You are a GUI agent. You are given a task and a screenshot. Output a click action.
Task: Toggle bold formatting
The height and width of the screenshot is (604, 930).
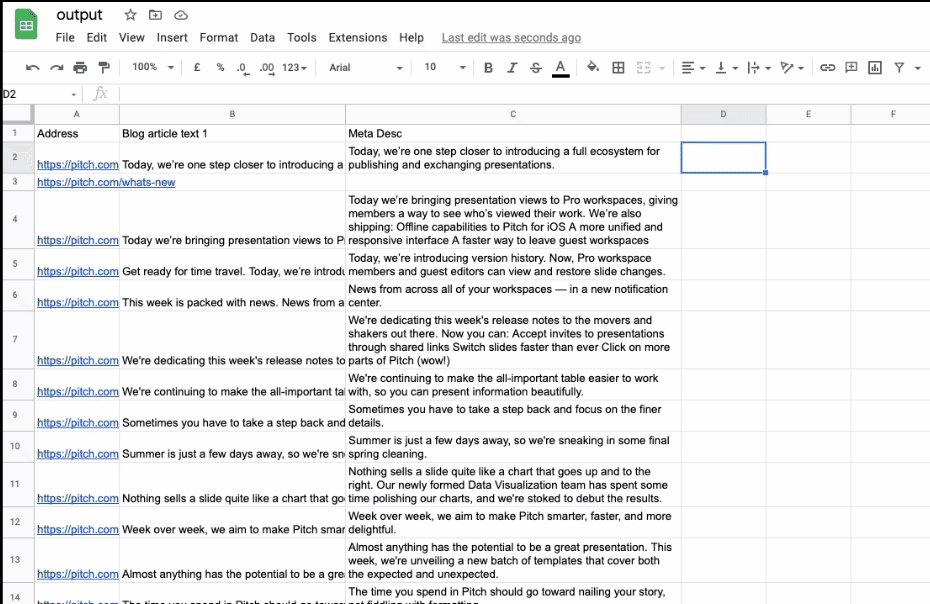[x=488, y=68]
